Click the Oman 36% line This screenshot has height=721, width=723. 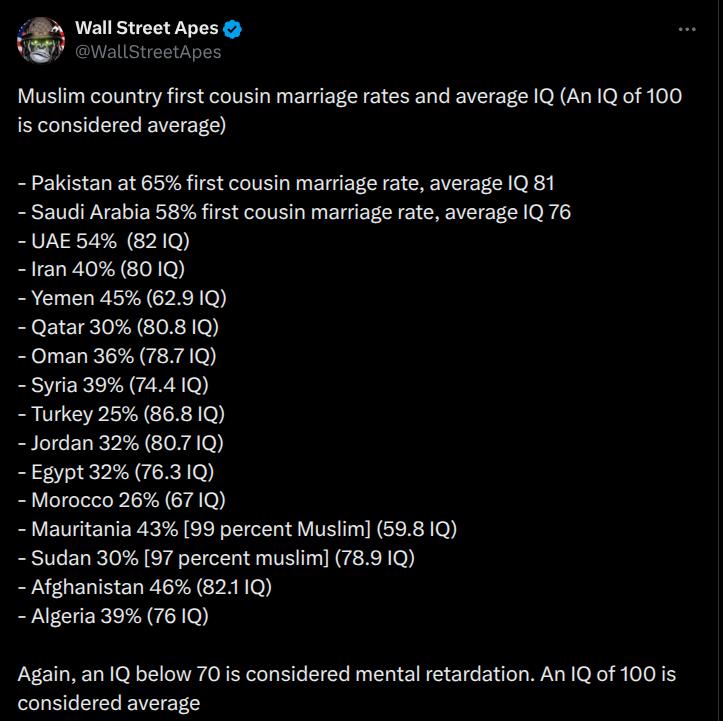coord(117,356)
